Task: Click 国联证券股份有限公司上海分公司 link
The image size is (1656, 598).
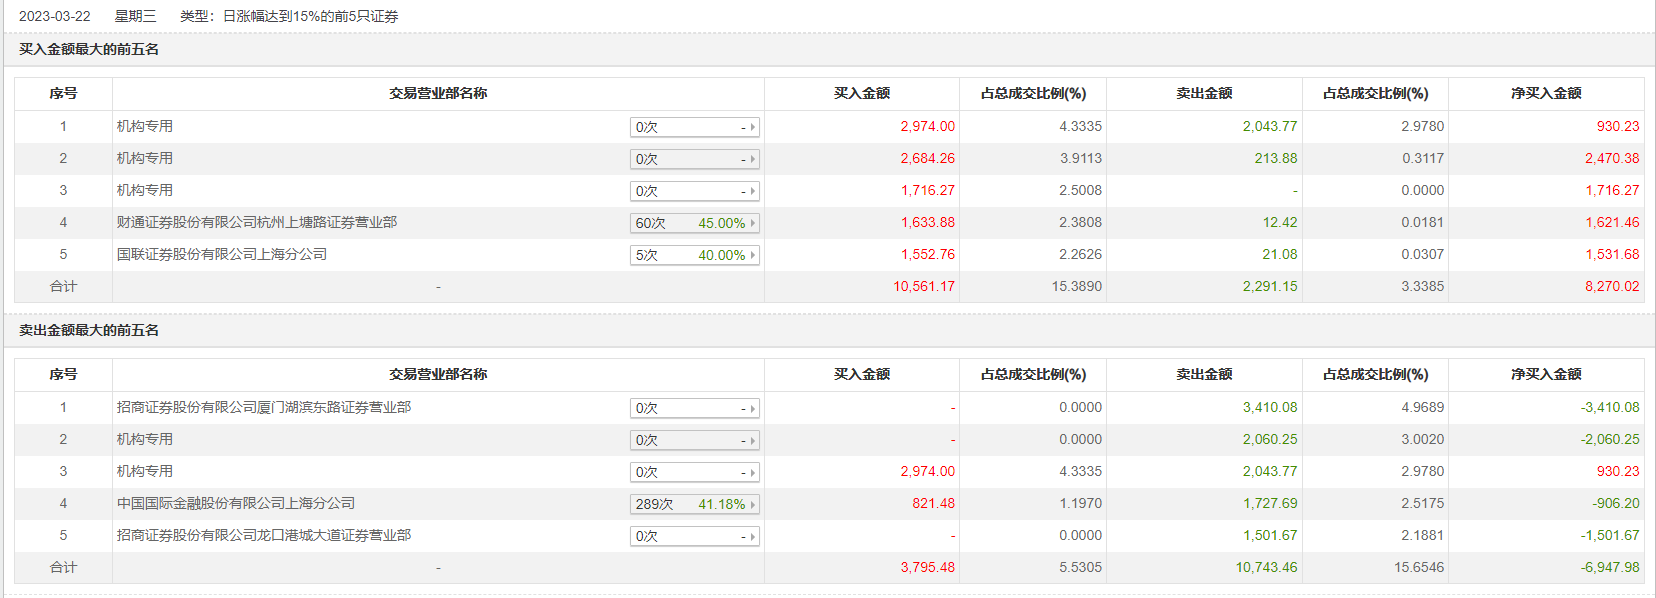Action: pyautogui.click(x=222, y=254)
